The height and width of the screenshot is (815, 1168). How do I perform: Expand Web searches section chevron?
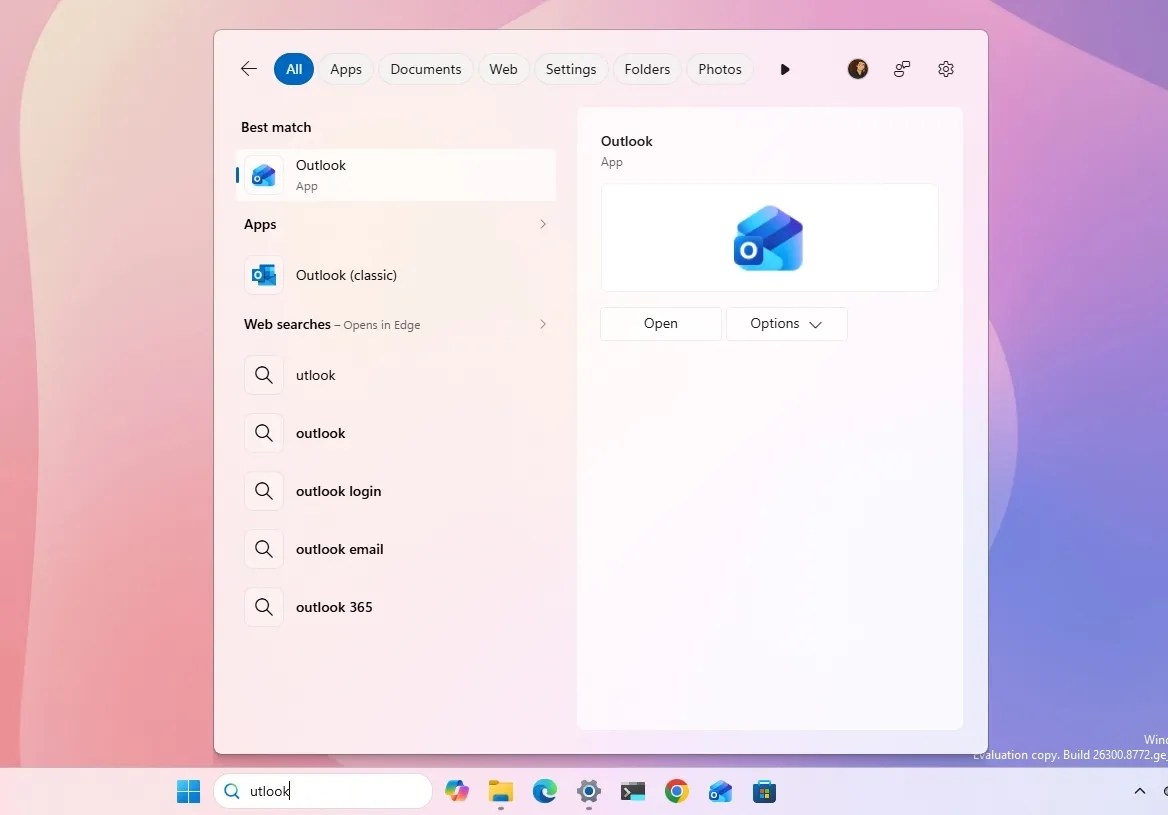542,324
